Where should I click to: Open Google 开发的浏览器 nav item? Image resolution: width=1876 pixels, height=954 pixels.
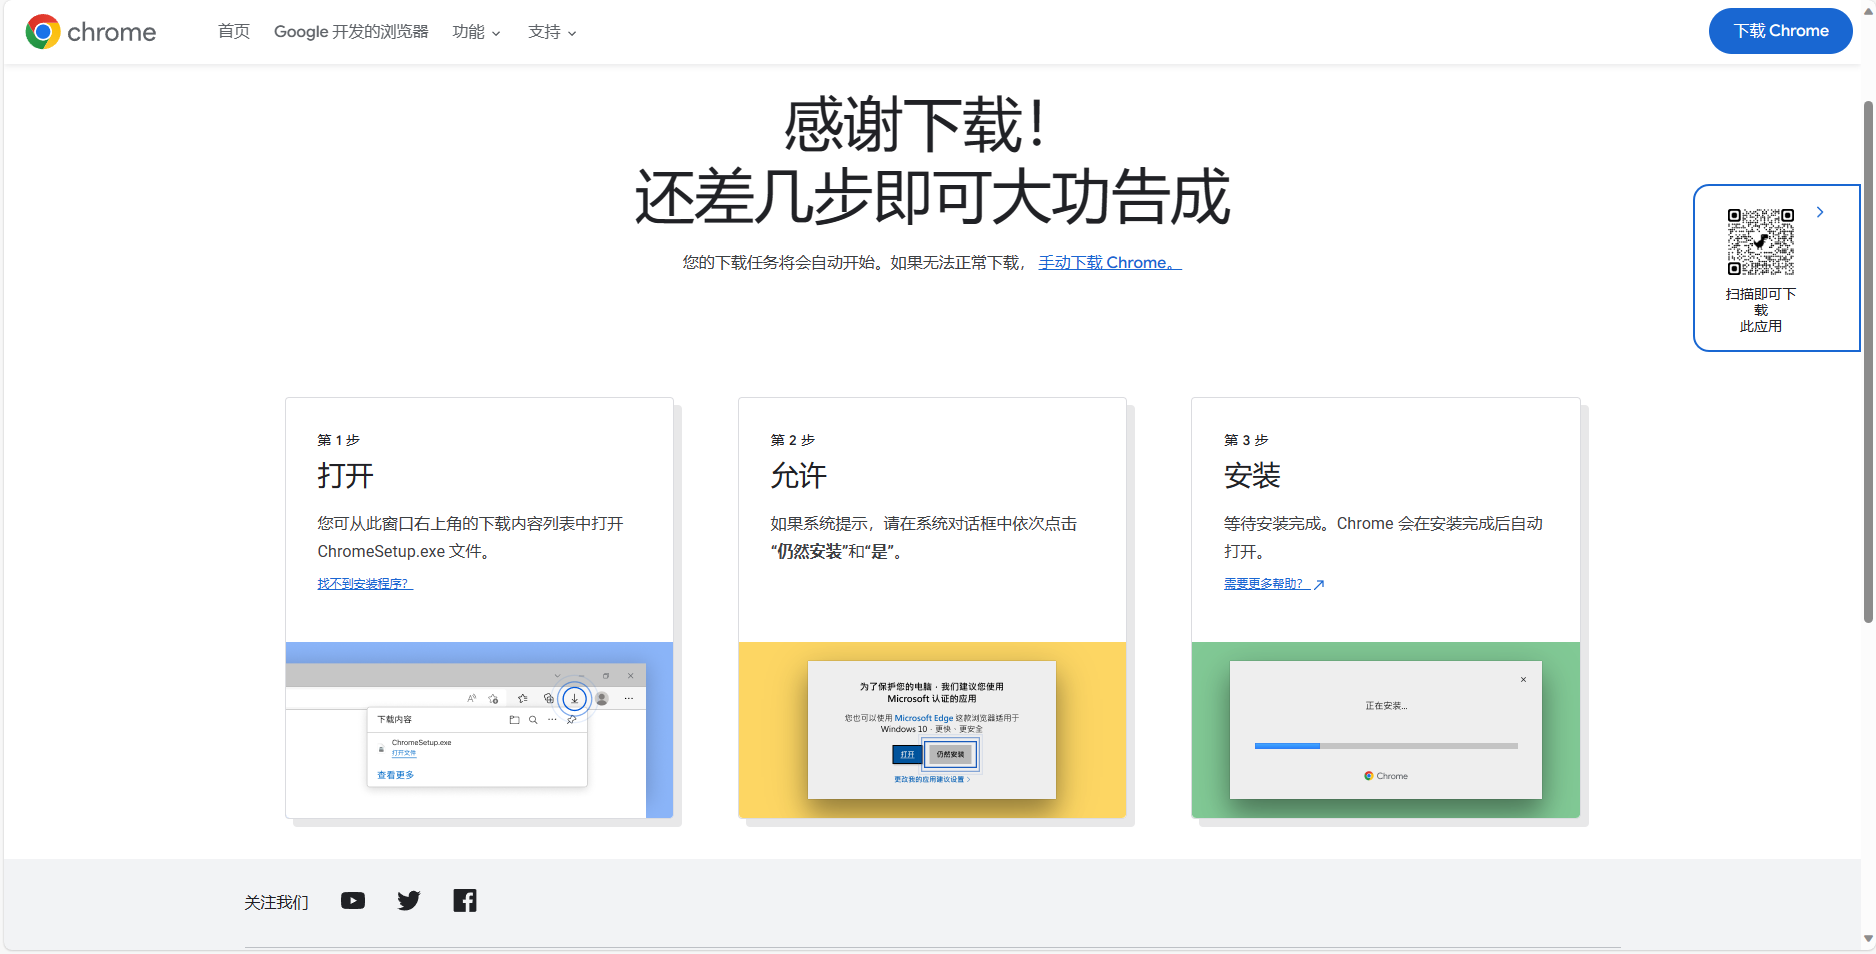click(x=351, y=32)
